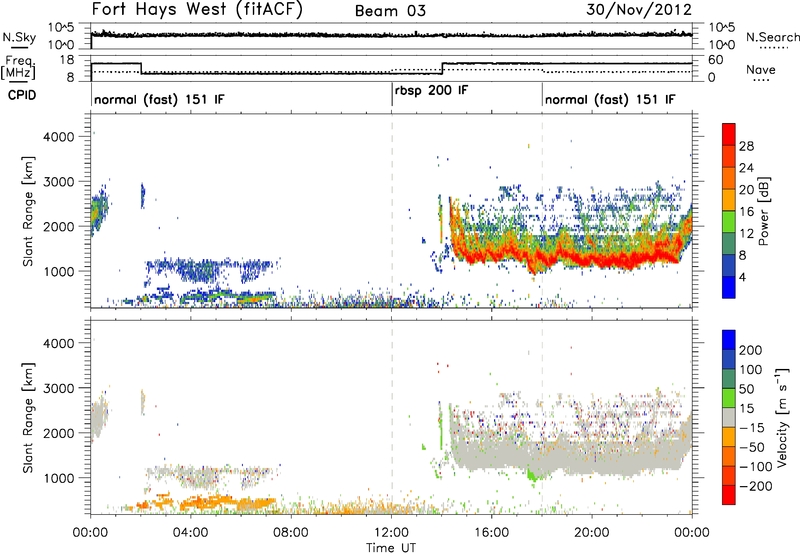
Task: Select the 'Velocity [m s-1]' color bar title
Action: pyautogui.click(x=782, y=417)
